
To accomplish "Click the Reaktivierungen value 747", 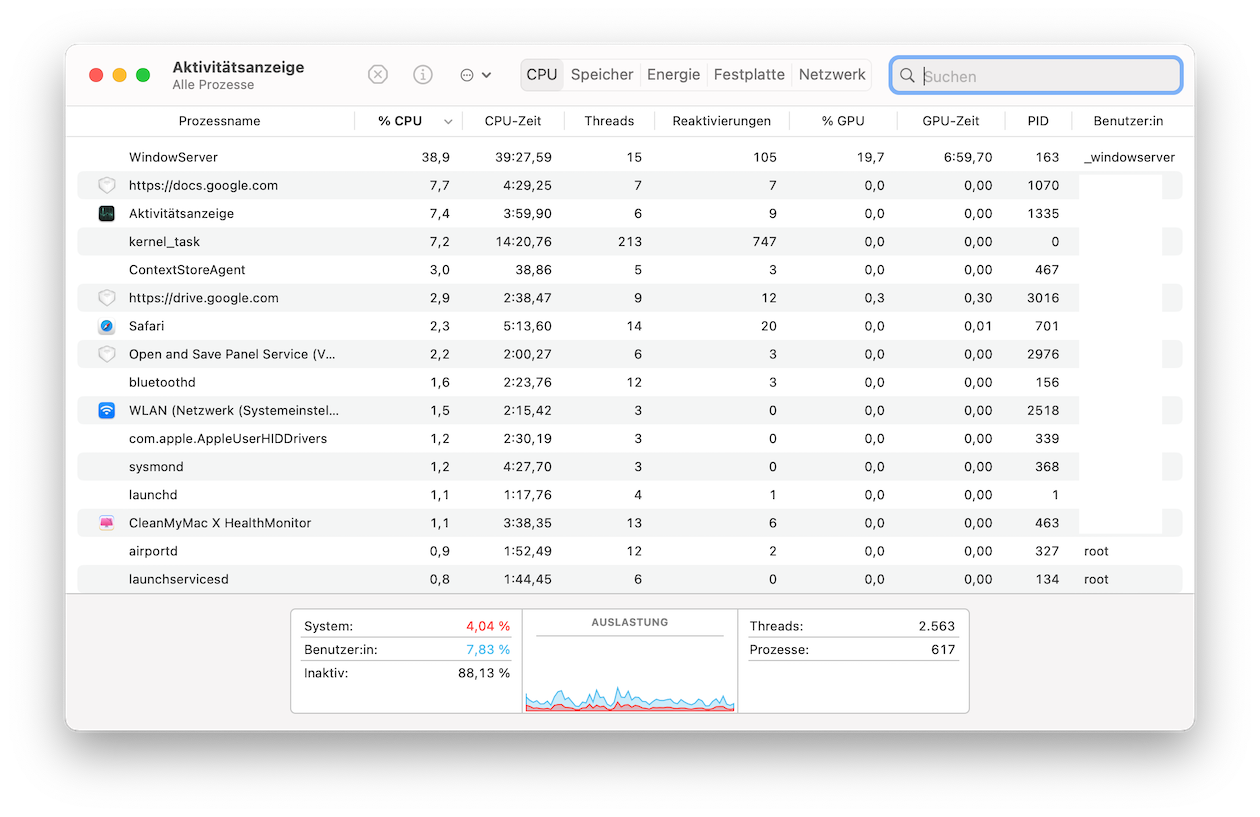I will 763,241.
